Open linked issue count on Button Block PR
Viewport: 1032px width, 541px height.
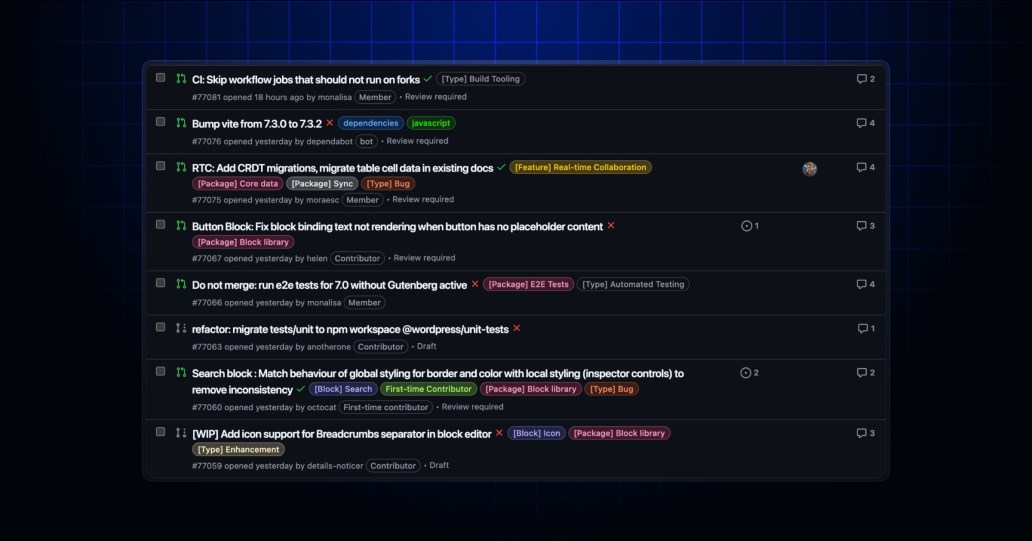point(750,226)
